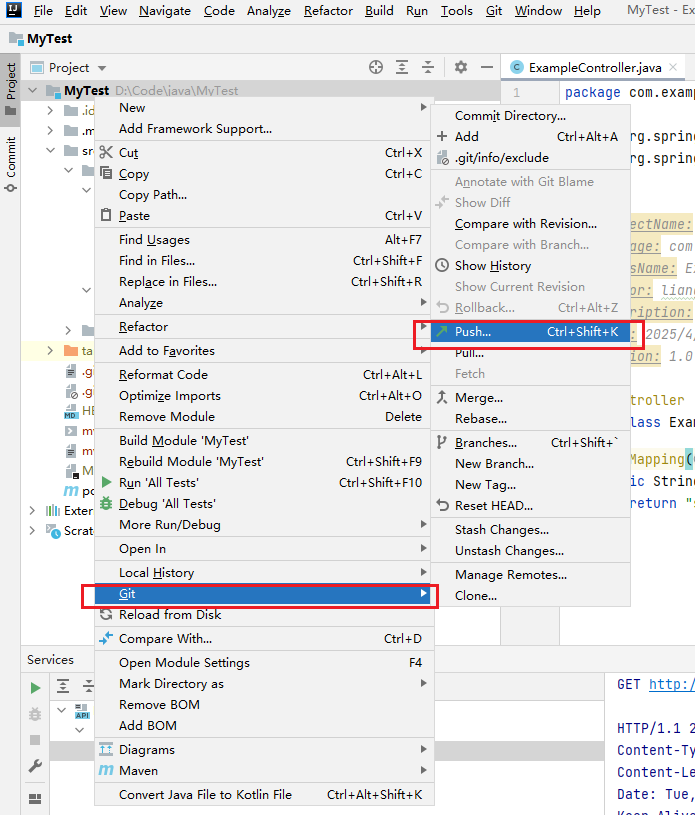Click Branches... in Git submenu
This screenshot has height=815, width=695.
tap(530, 442)
